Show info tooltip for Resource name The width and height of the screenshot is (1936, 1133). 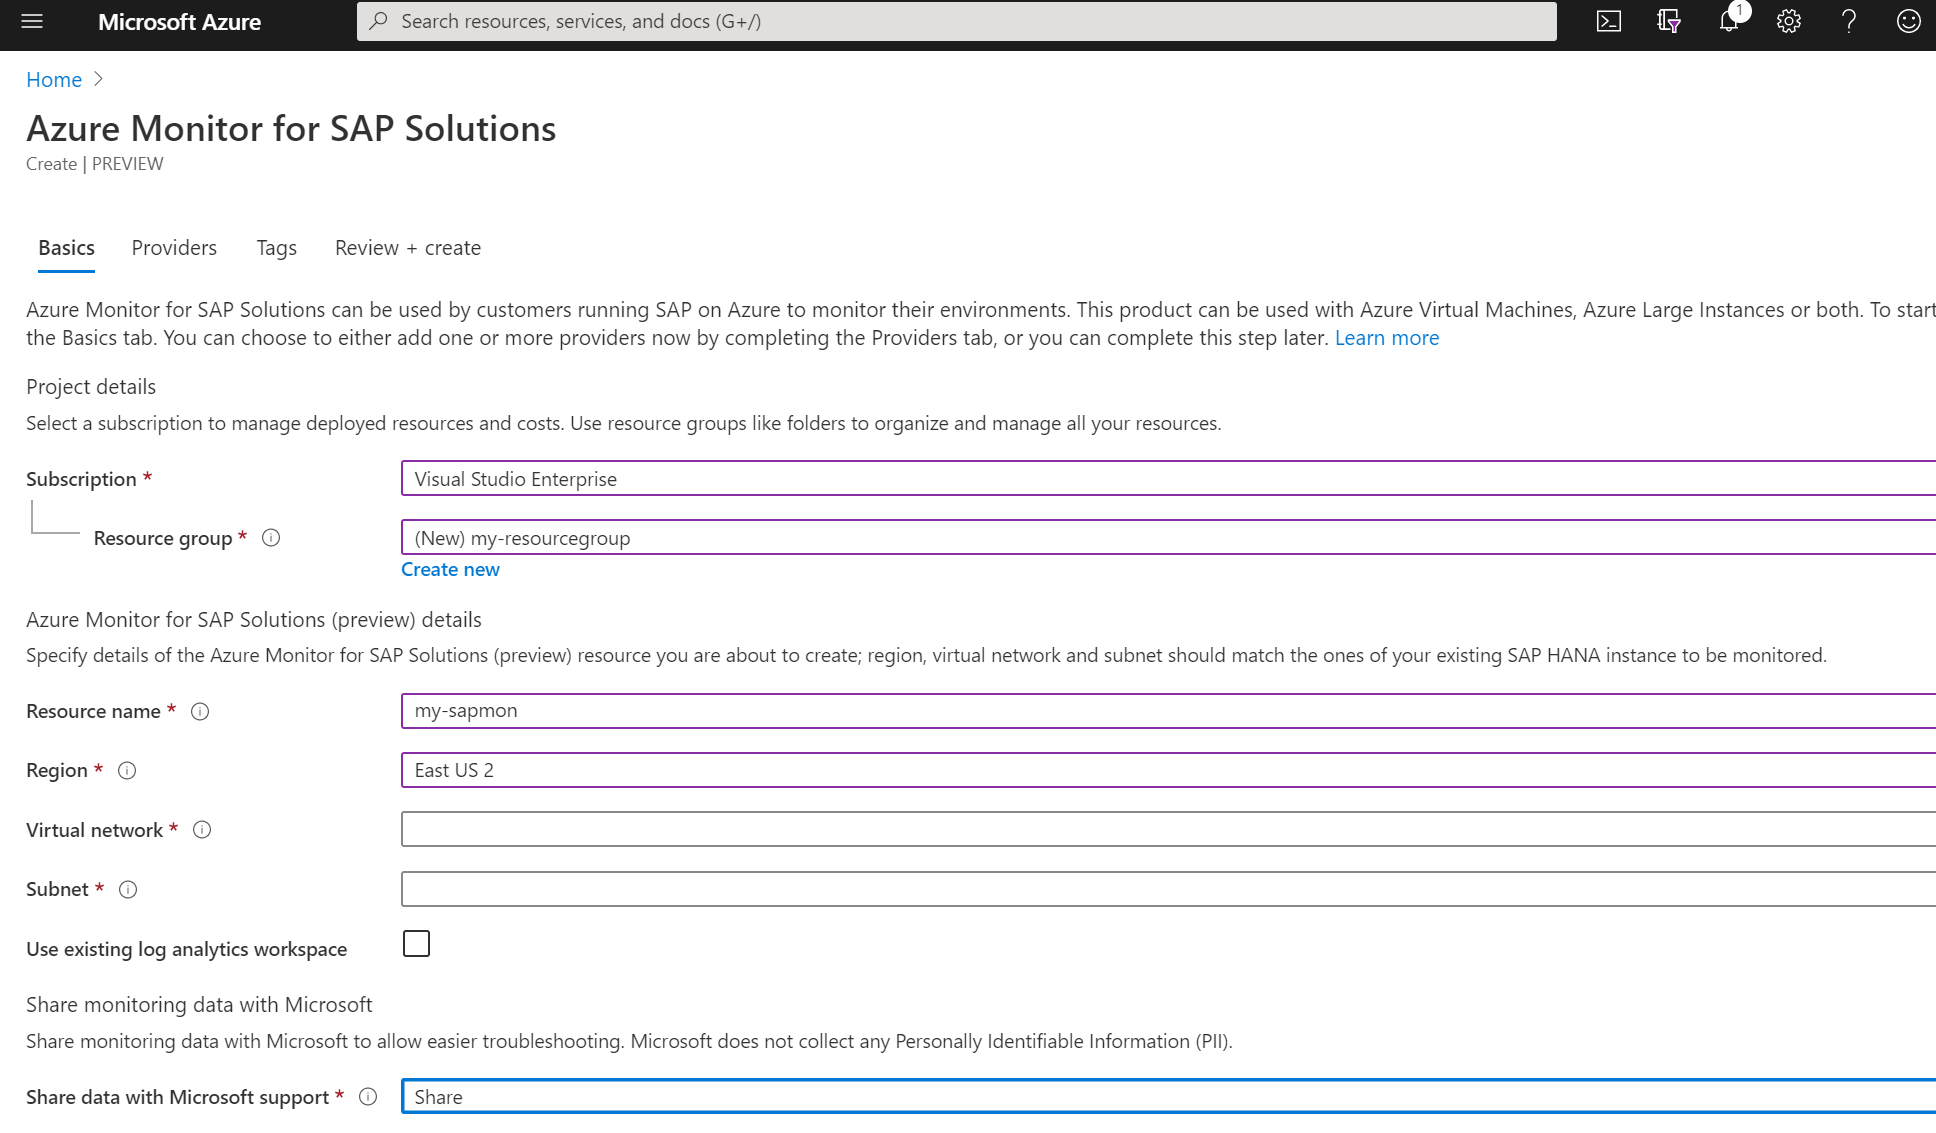click(x=200, y=711)
